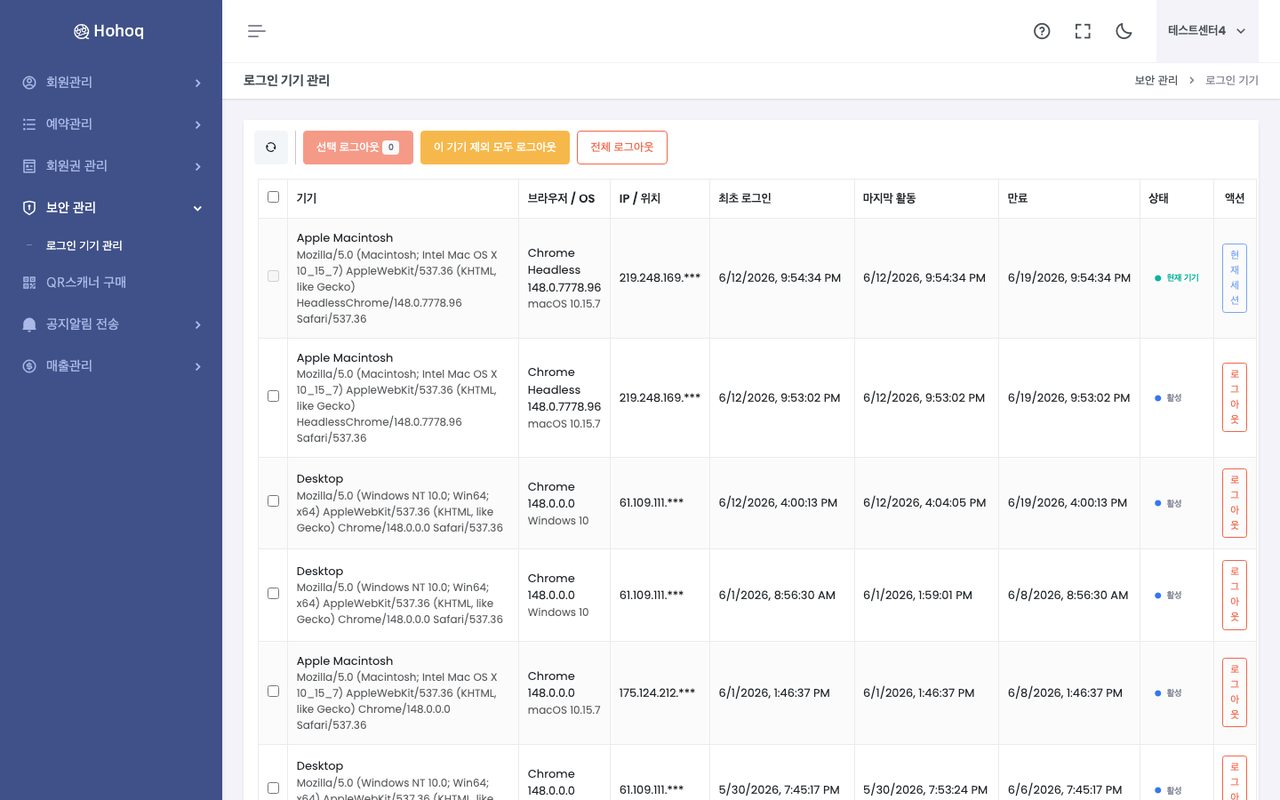Toggle the select-all header checkbox
This screenshot has width=1280, height=800.
273,197
